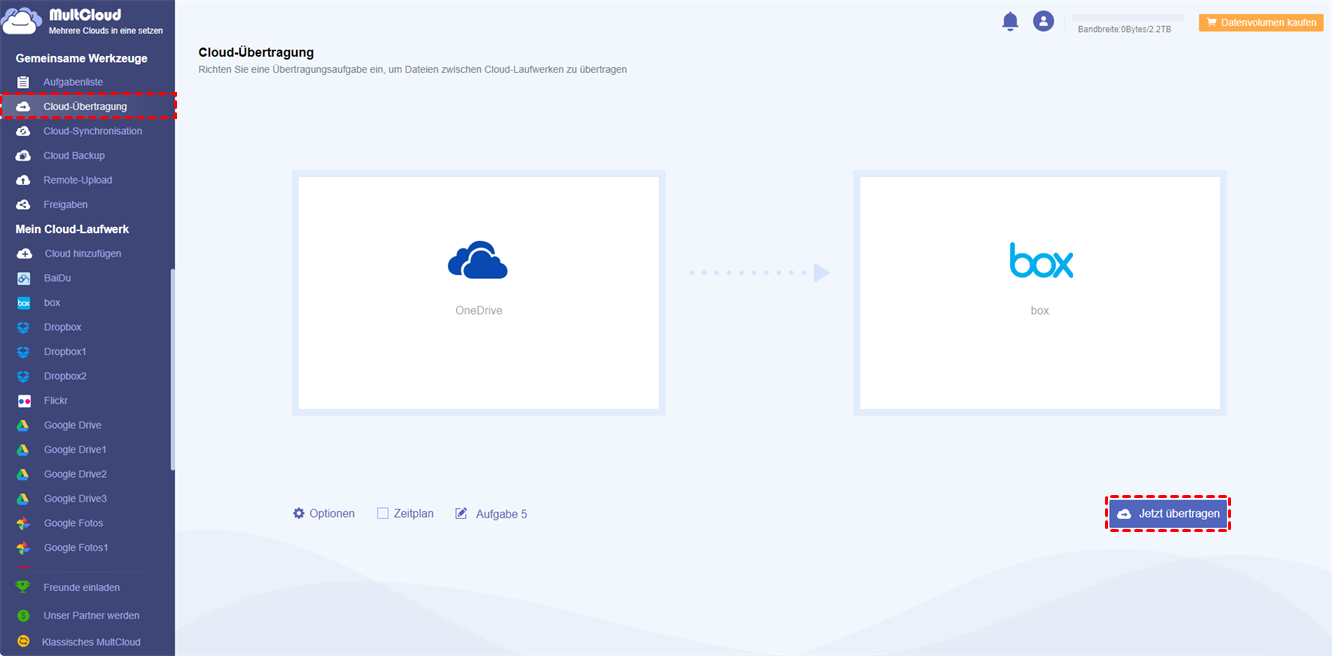Click the Google Fotos1 pinwheel icon
This screenshot has width=1332, height=656.
(x=23, y=548)
